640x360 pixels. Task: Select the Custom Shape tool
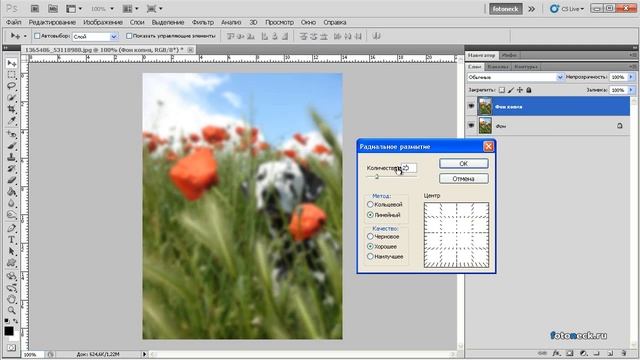tap(11, 262)
